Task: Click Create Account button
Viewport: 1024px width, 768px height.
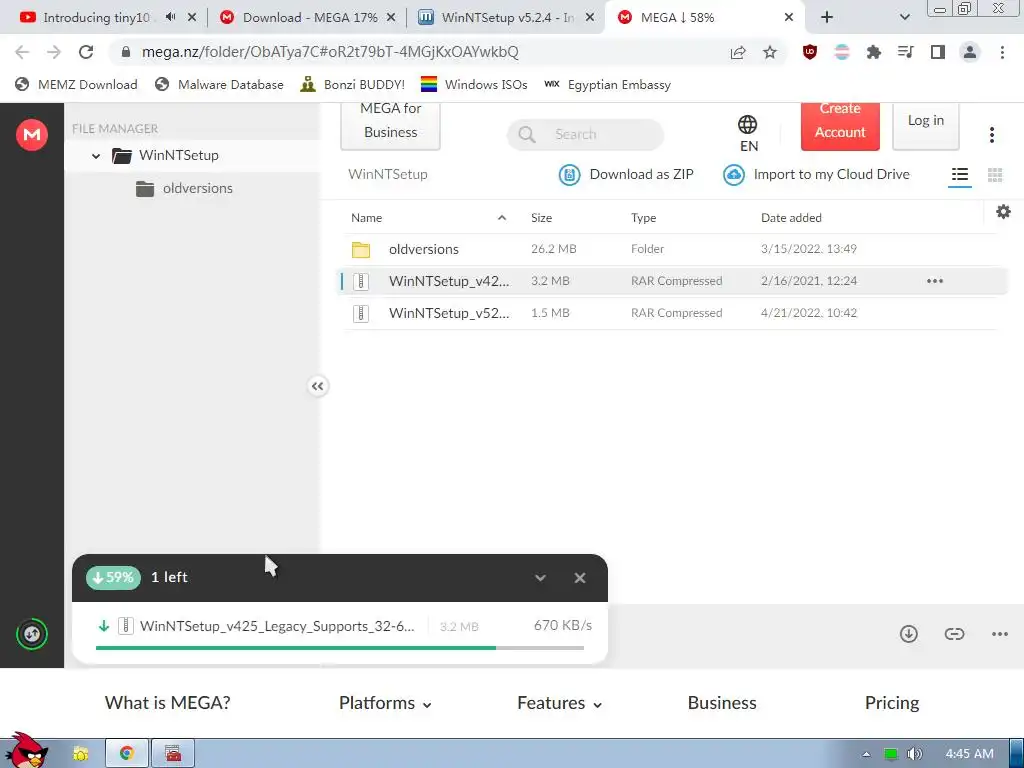Action: point(840,125)
